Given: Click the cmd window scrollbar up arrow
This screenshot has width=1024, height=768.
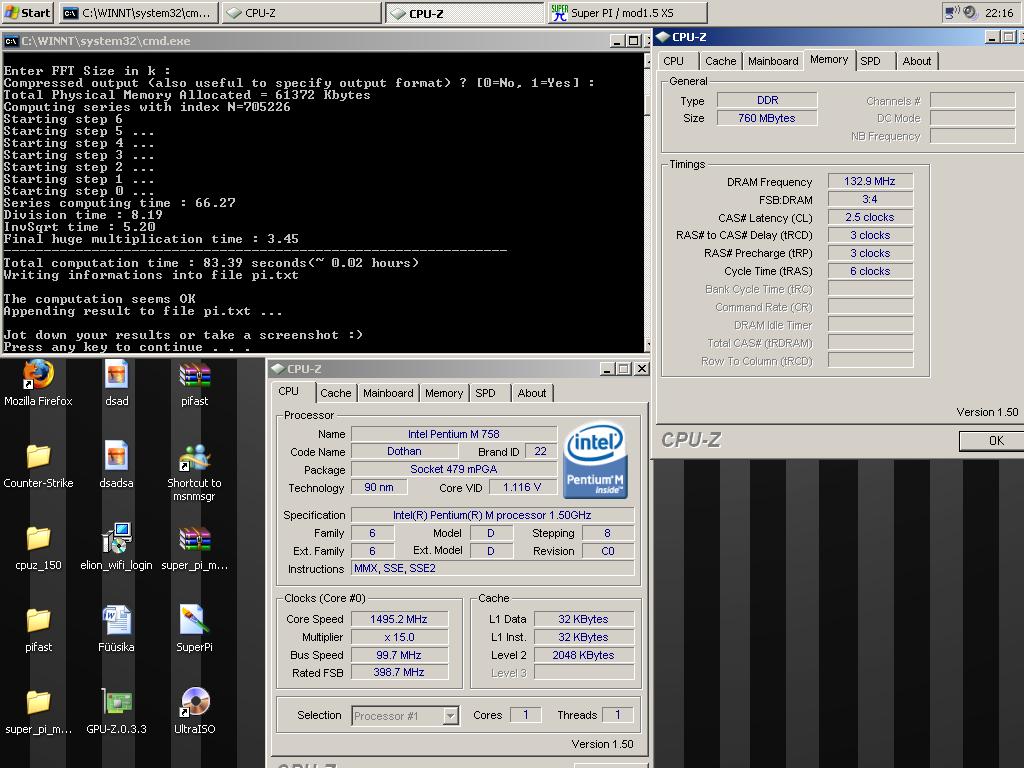Looking at the screenshot, I should click(x=647, y=61).
